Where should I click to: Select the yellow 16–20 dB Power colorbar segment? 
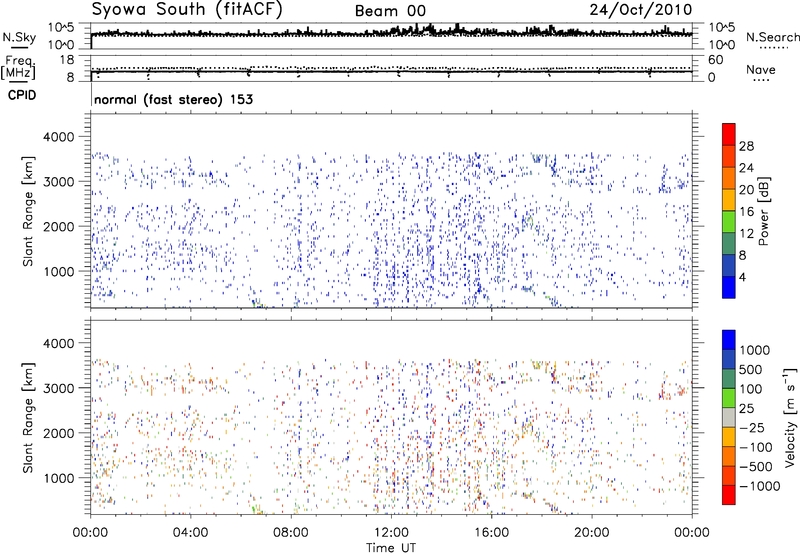pos(729,200)
